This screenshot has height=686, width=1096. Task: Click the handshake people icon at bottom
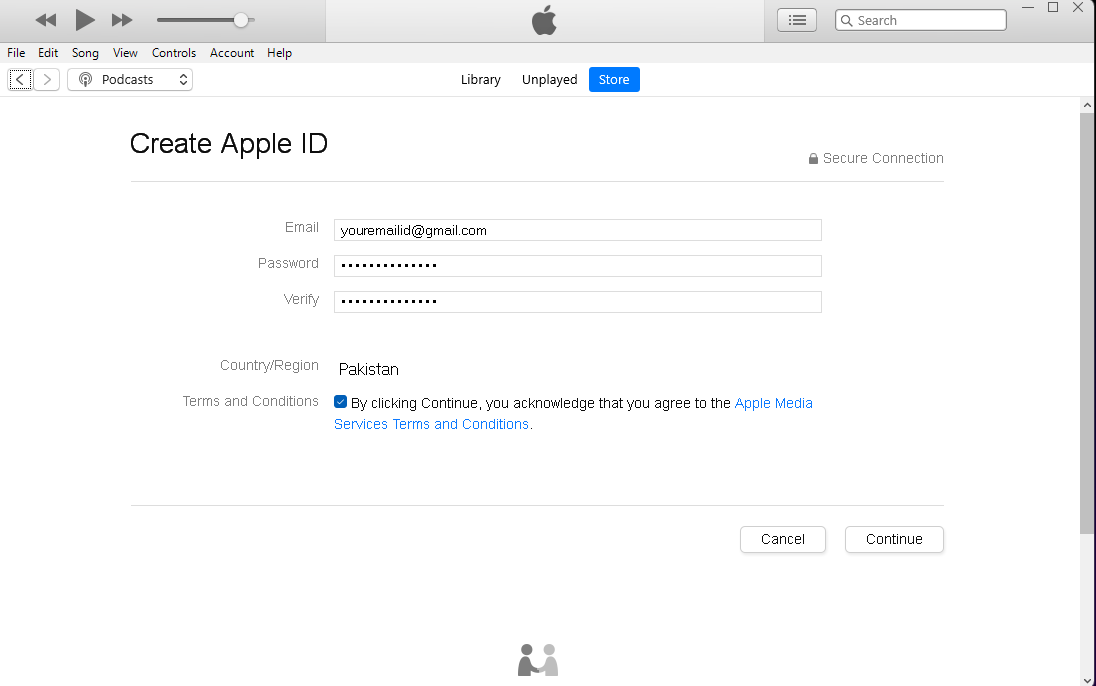tap(538, 660)
